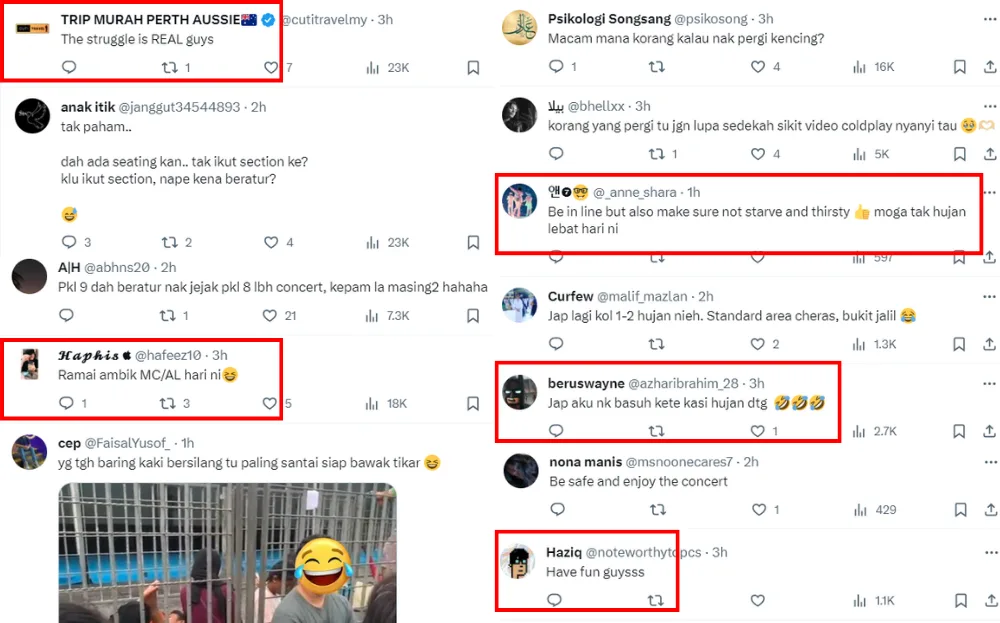Screen dimensions: 1000x623
Task: Bookmark the Haphis tweet
Action: click(473, 403)
